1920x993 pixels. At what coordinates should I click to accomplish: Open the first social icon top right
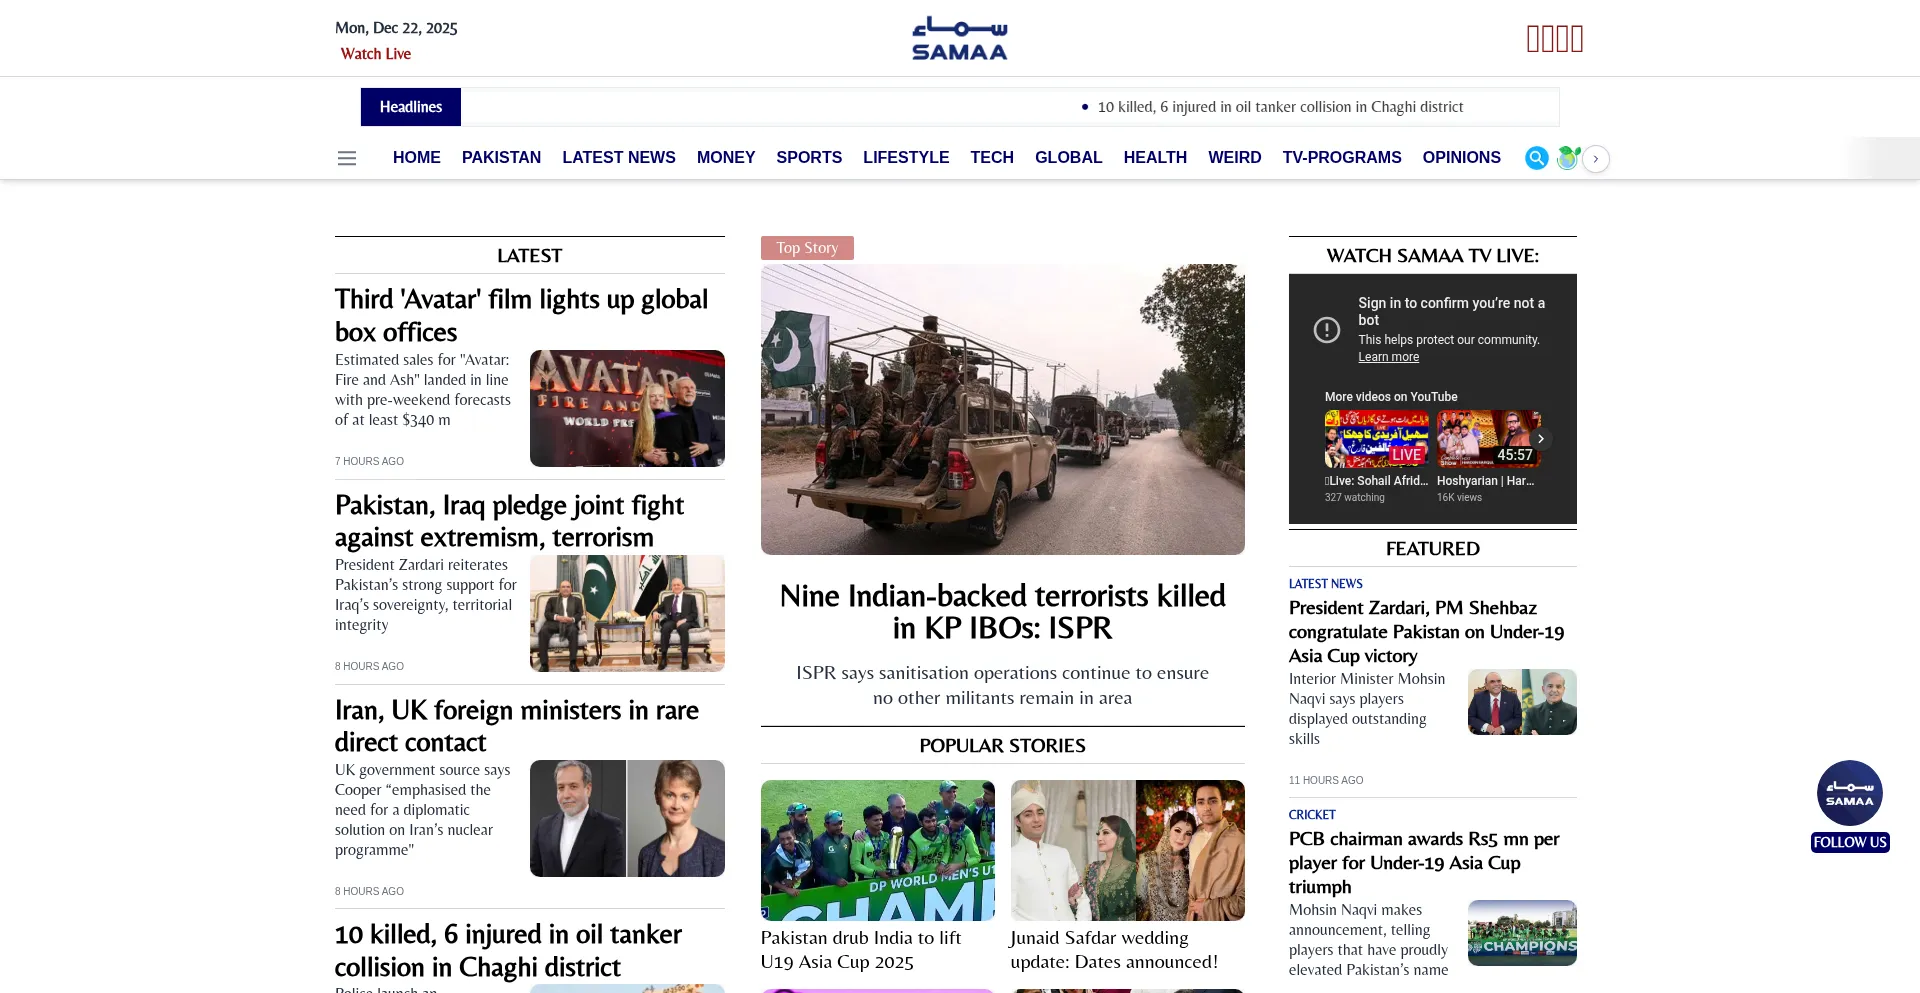[x=1531, y=38]
